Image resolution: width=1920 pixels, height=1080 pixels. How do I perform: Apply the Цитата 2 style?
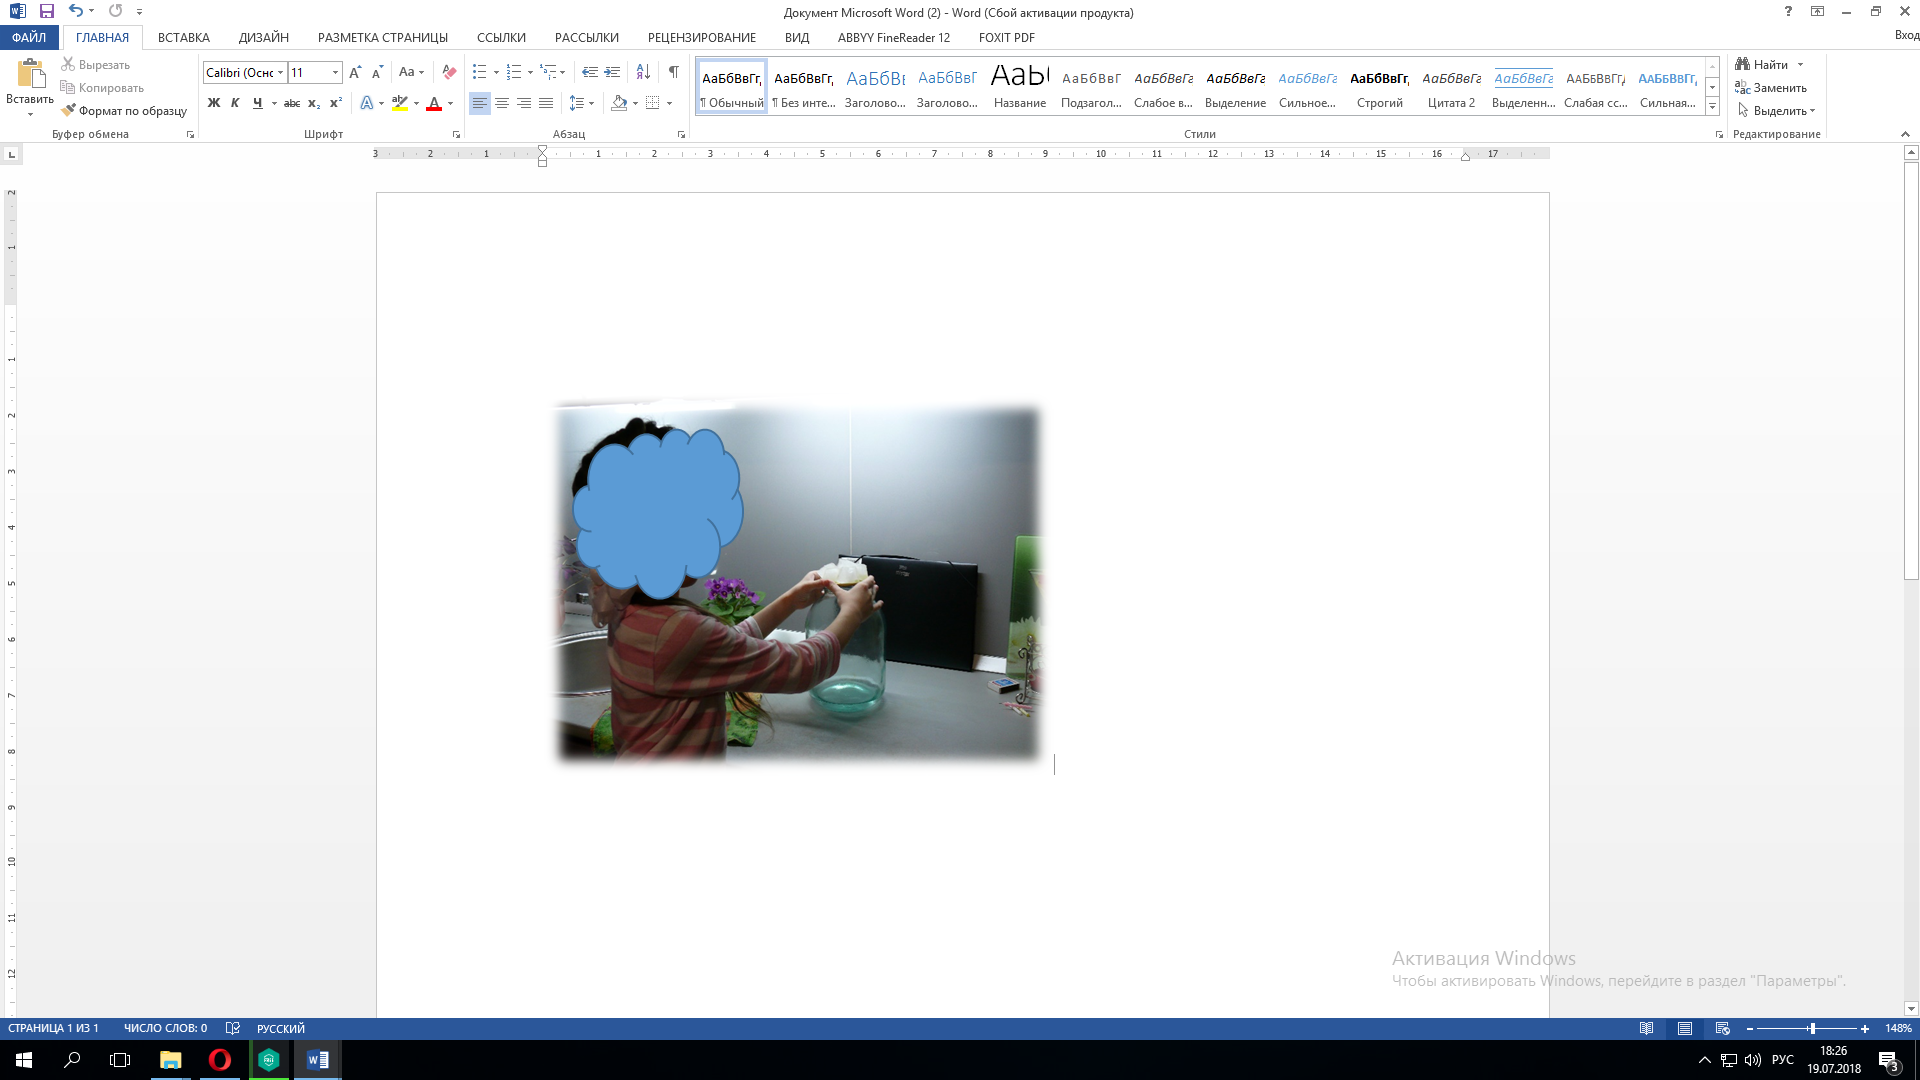point(1452,86)
